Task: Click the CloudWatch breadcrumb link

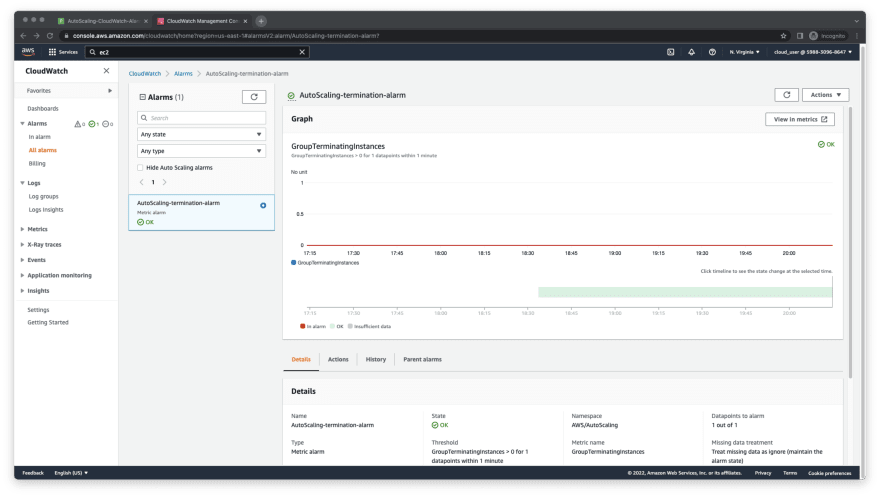Action: tap(145, 73)
